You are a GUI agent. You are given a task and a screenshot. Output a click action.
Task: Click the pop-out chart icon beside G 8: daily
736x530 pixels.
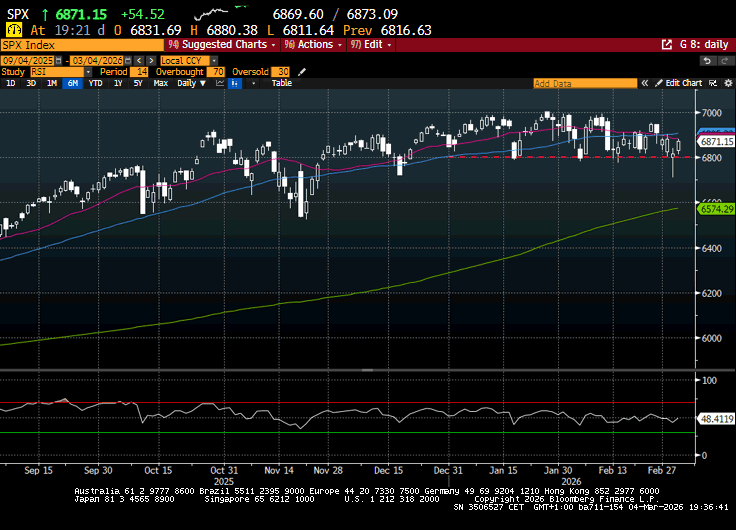click(x=667, y=45)
